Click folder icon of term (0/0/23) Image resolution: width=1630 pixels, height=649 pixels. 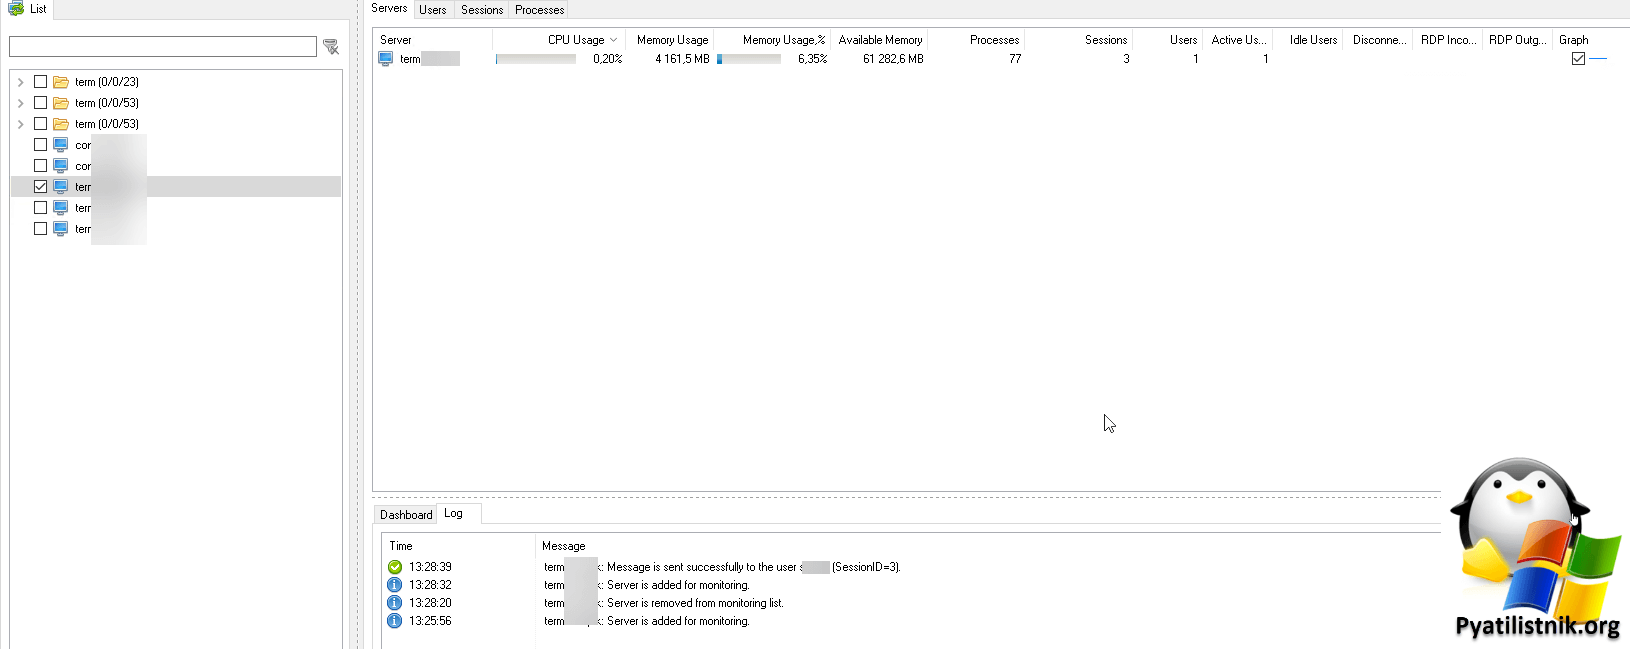[61, 82]
